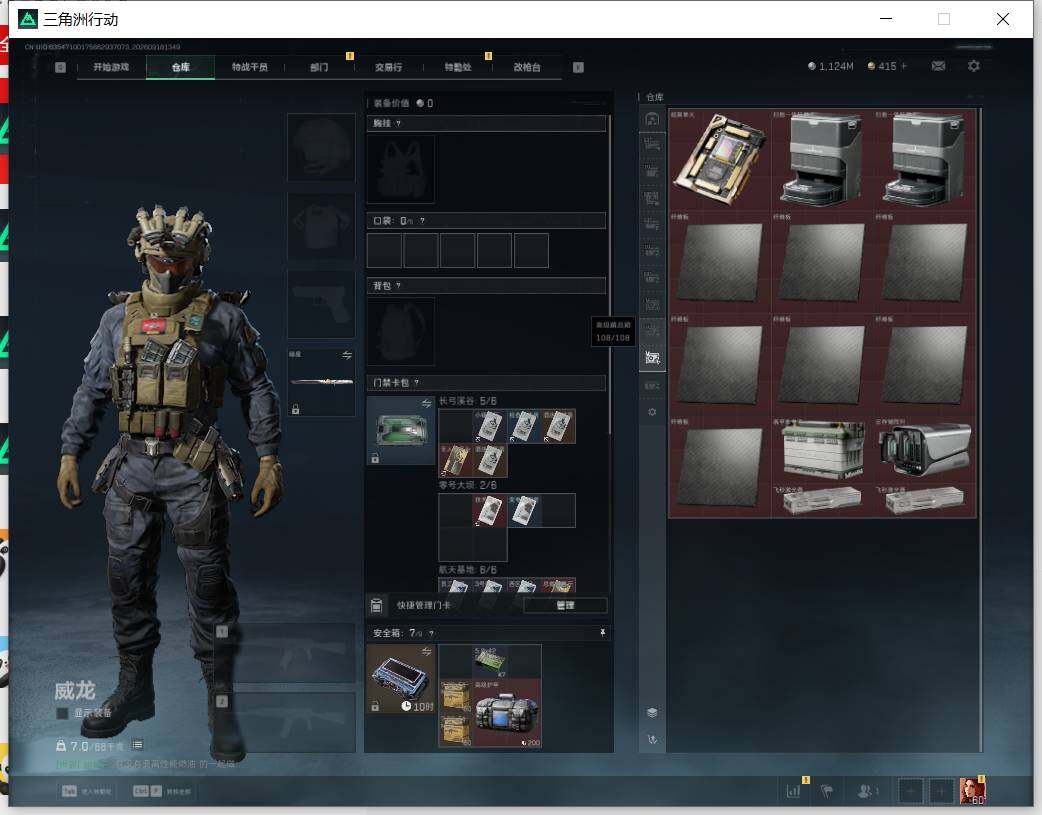Click the swap icon on the 门禁卡包 case
1042x815 pixels.
coord(426,404)
